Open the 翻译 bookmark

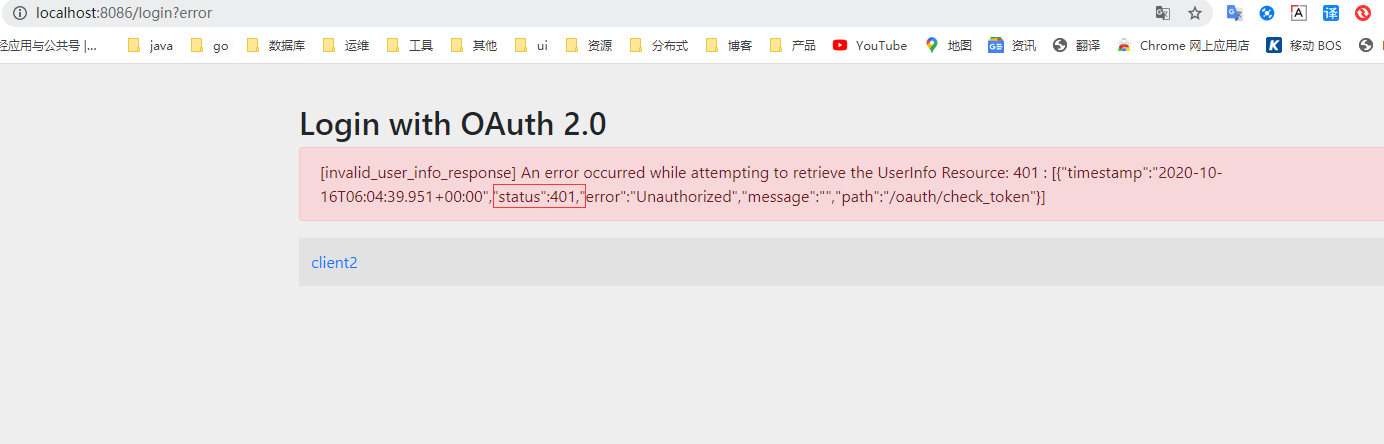click(1077, 45)
